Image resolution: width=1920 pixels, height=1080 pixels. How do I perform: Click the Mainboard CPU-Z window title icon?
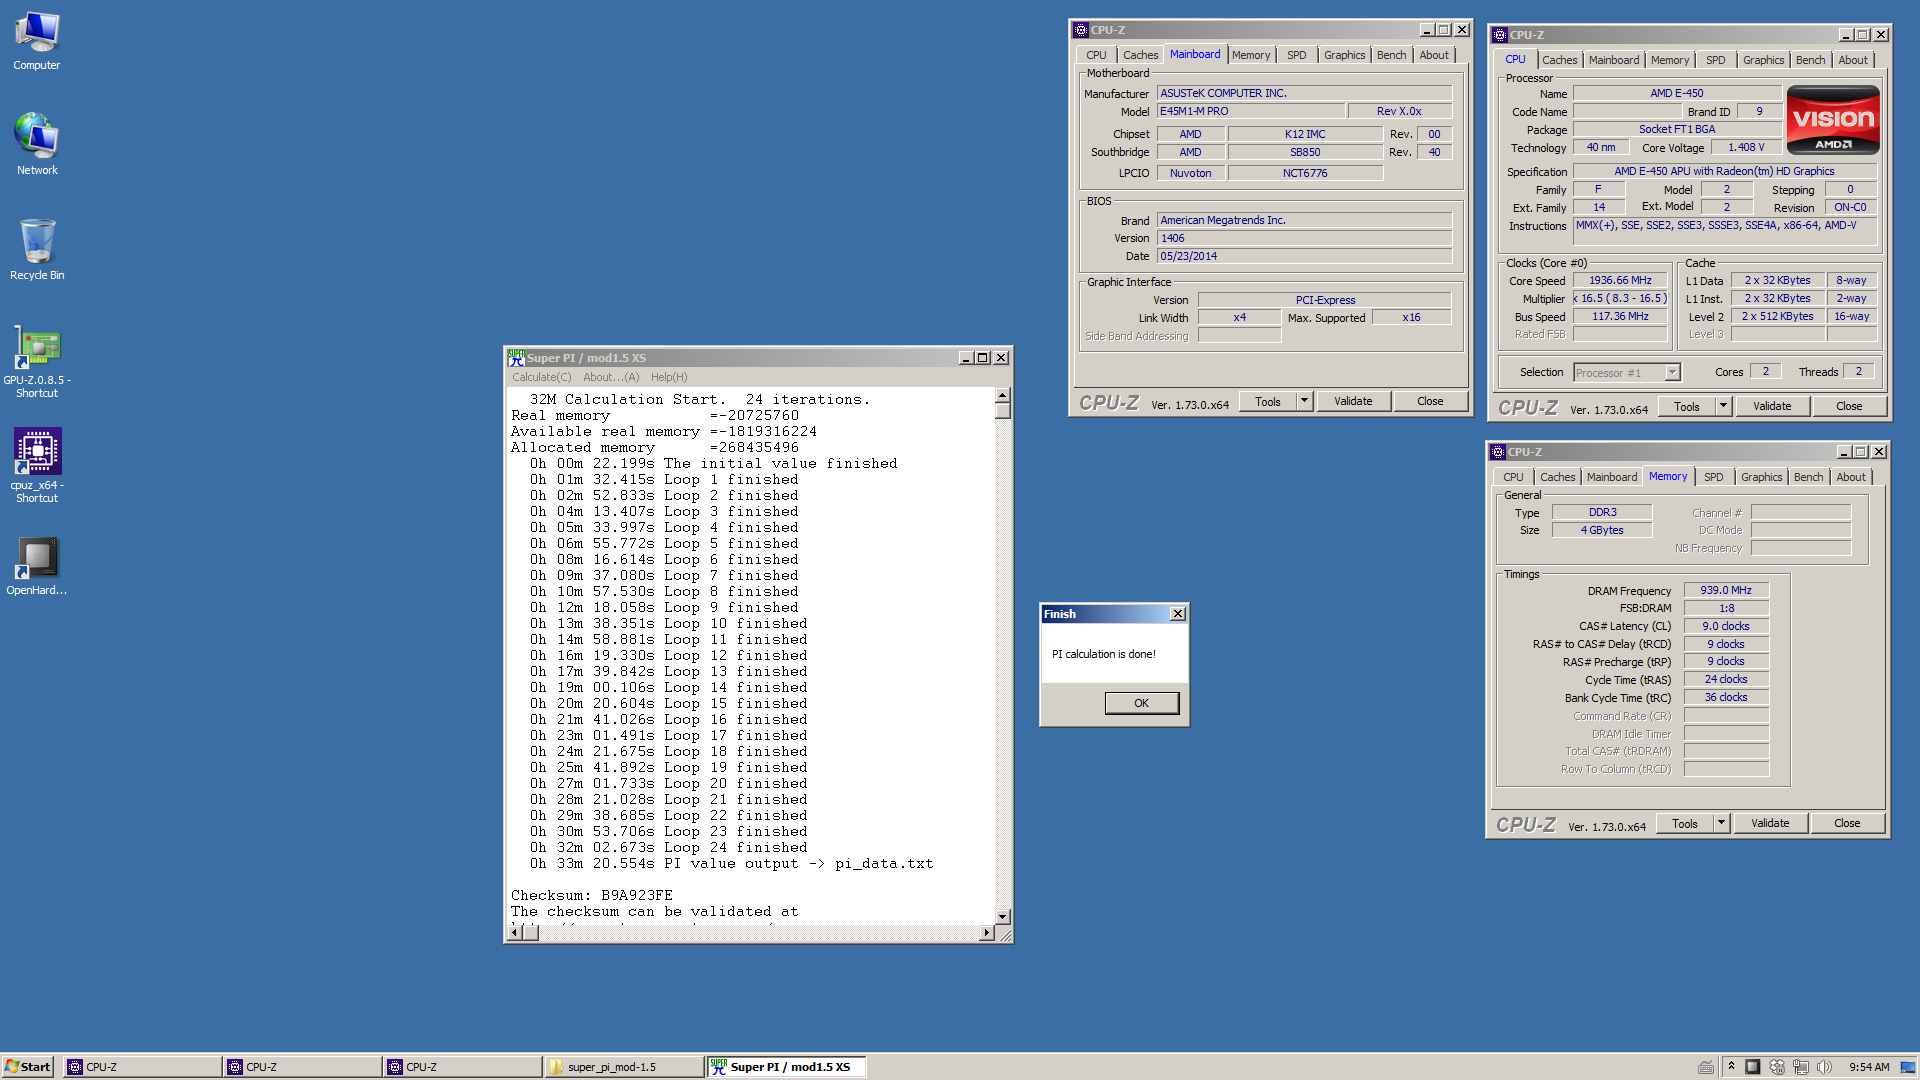point(1080,30)
